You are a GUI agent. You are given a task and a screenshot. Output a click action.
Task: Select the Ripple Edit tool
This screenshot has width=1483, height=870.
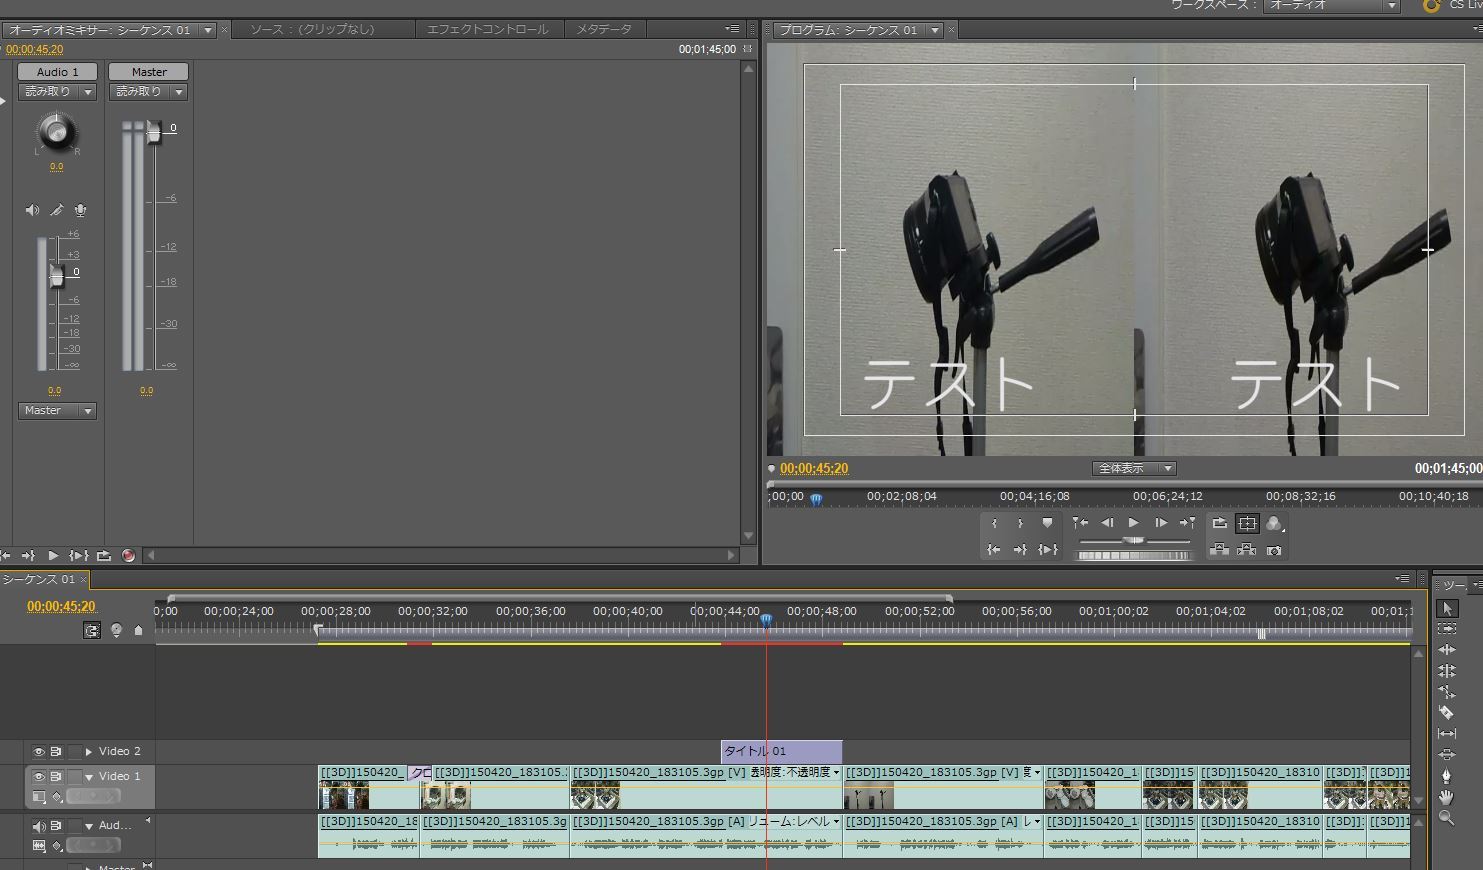coord(1446,650)
